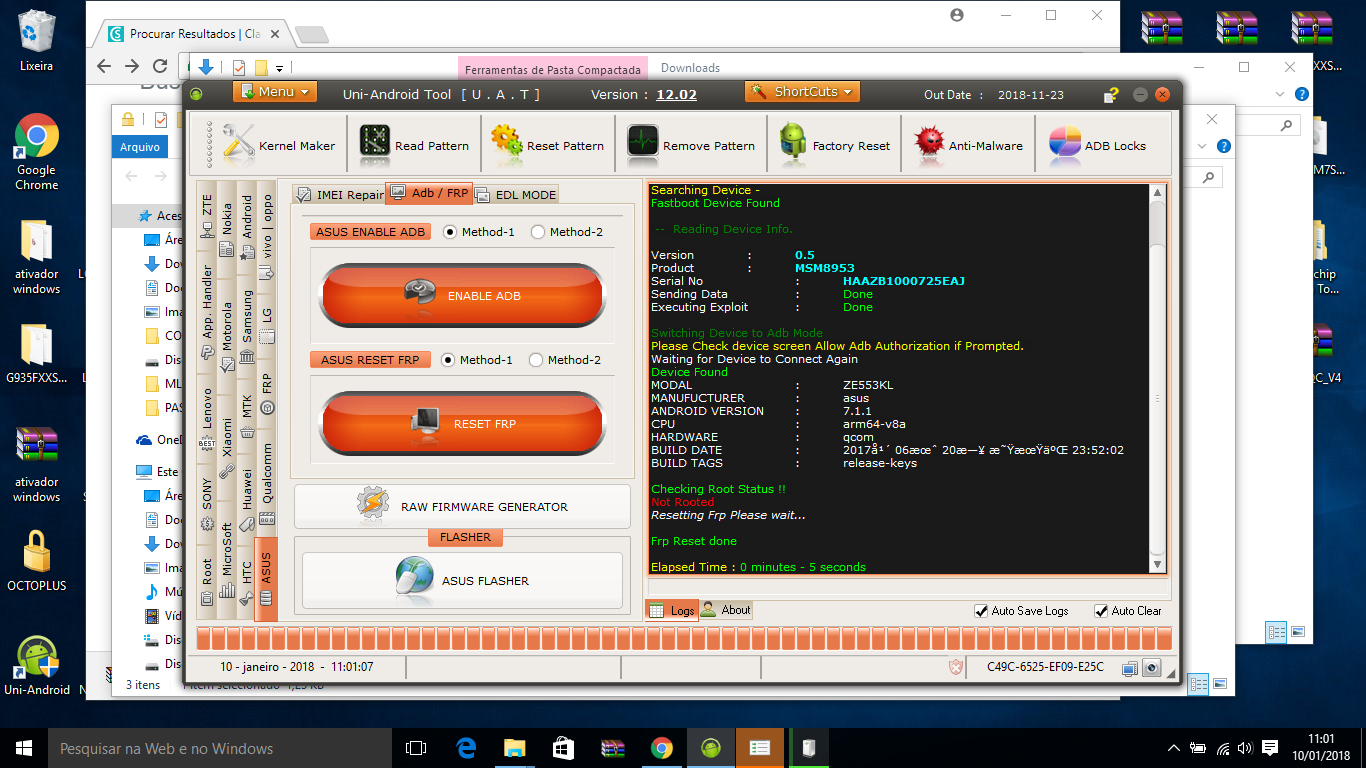Click the Arquivo tab in File Explorer
This screenshot has height=768, width=1366.
pyautogui.click(x=140, y=147)
